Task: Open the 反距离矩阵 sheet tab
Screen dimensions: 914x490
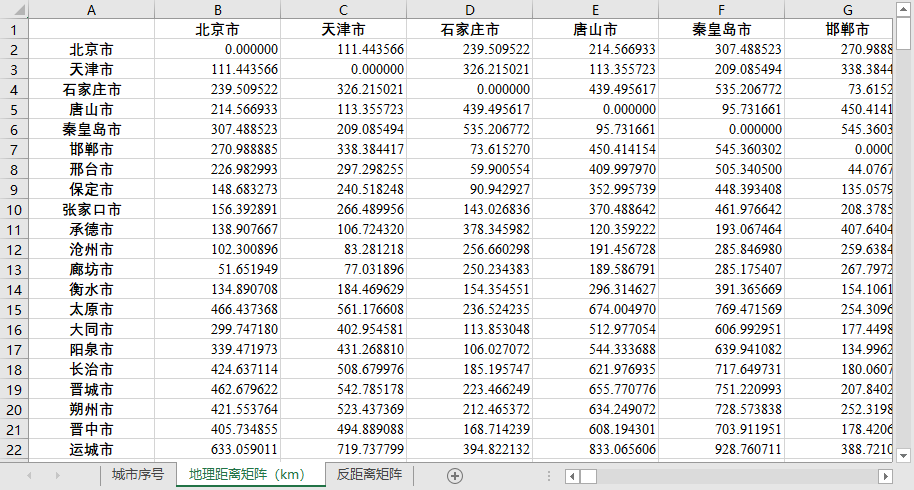Action: pyautogui.click(x=370, y=475)
